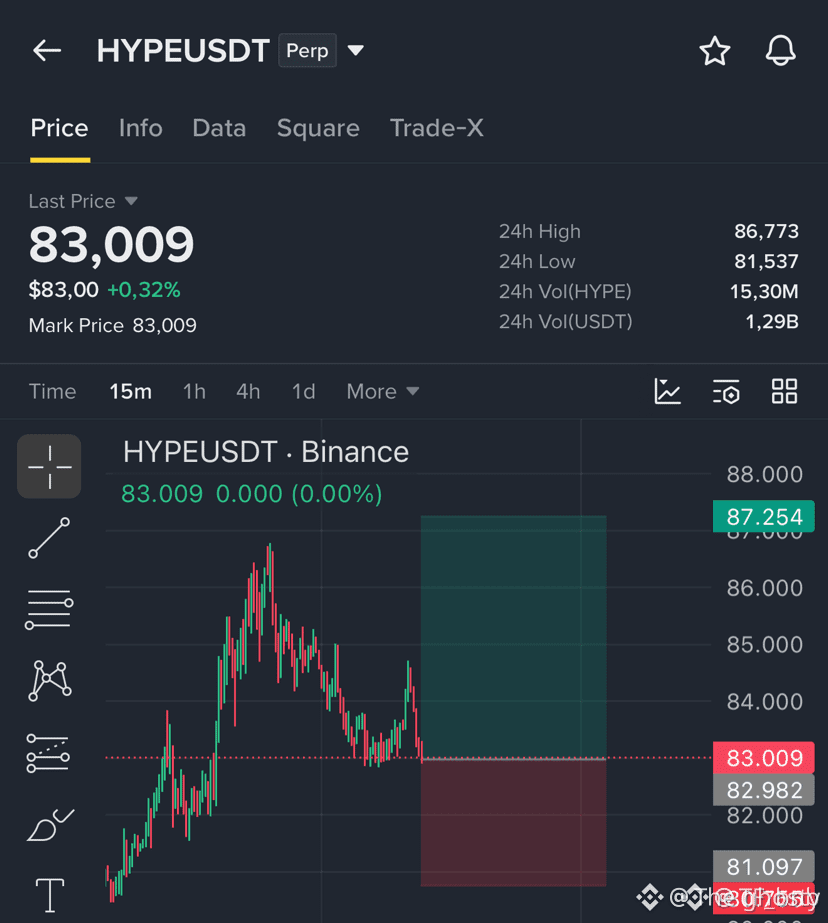This screenshot has width=828, height=923.
Task: Click the 24h Low value 81,537
Action: pyautogui.click(x=766, y=261)
